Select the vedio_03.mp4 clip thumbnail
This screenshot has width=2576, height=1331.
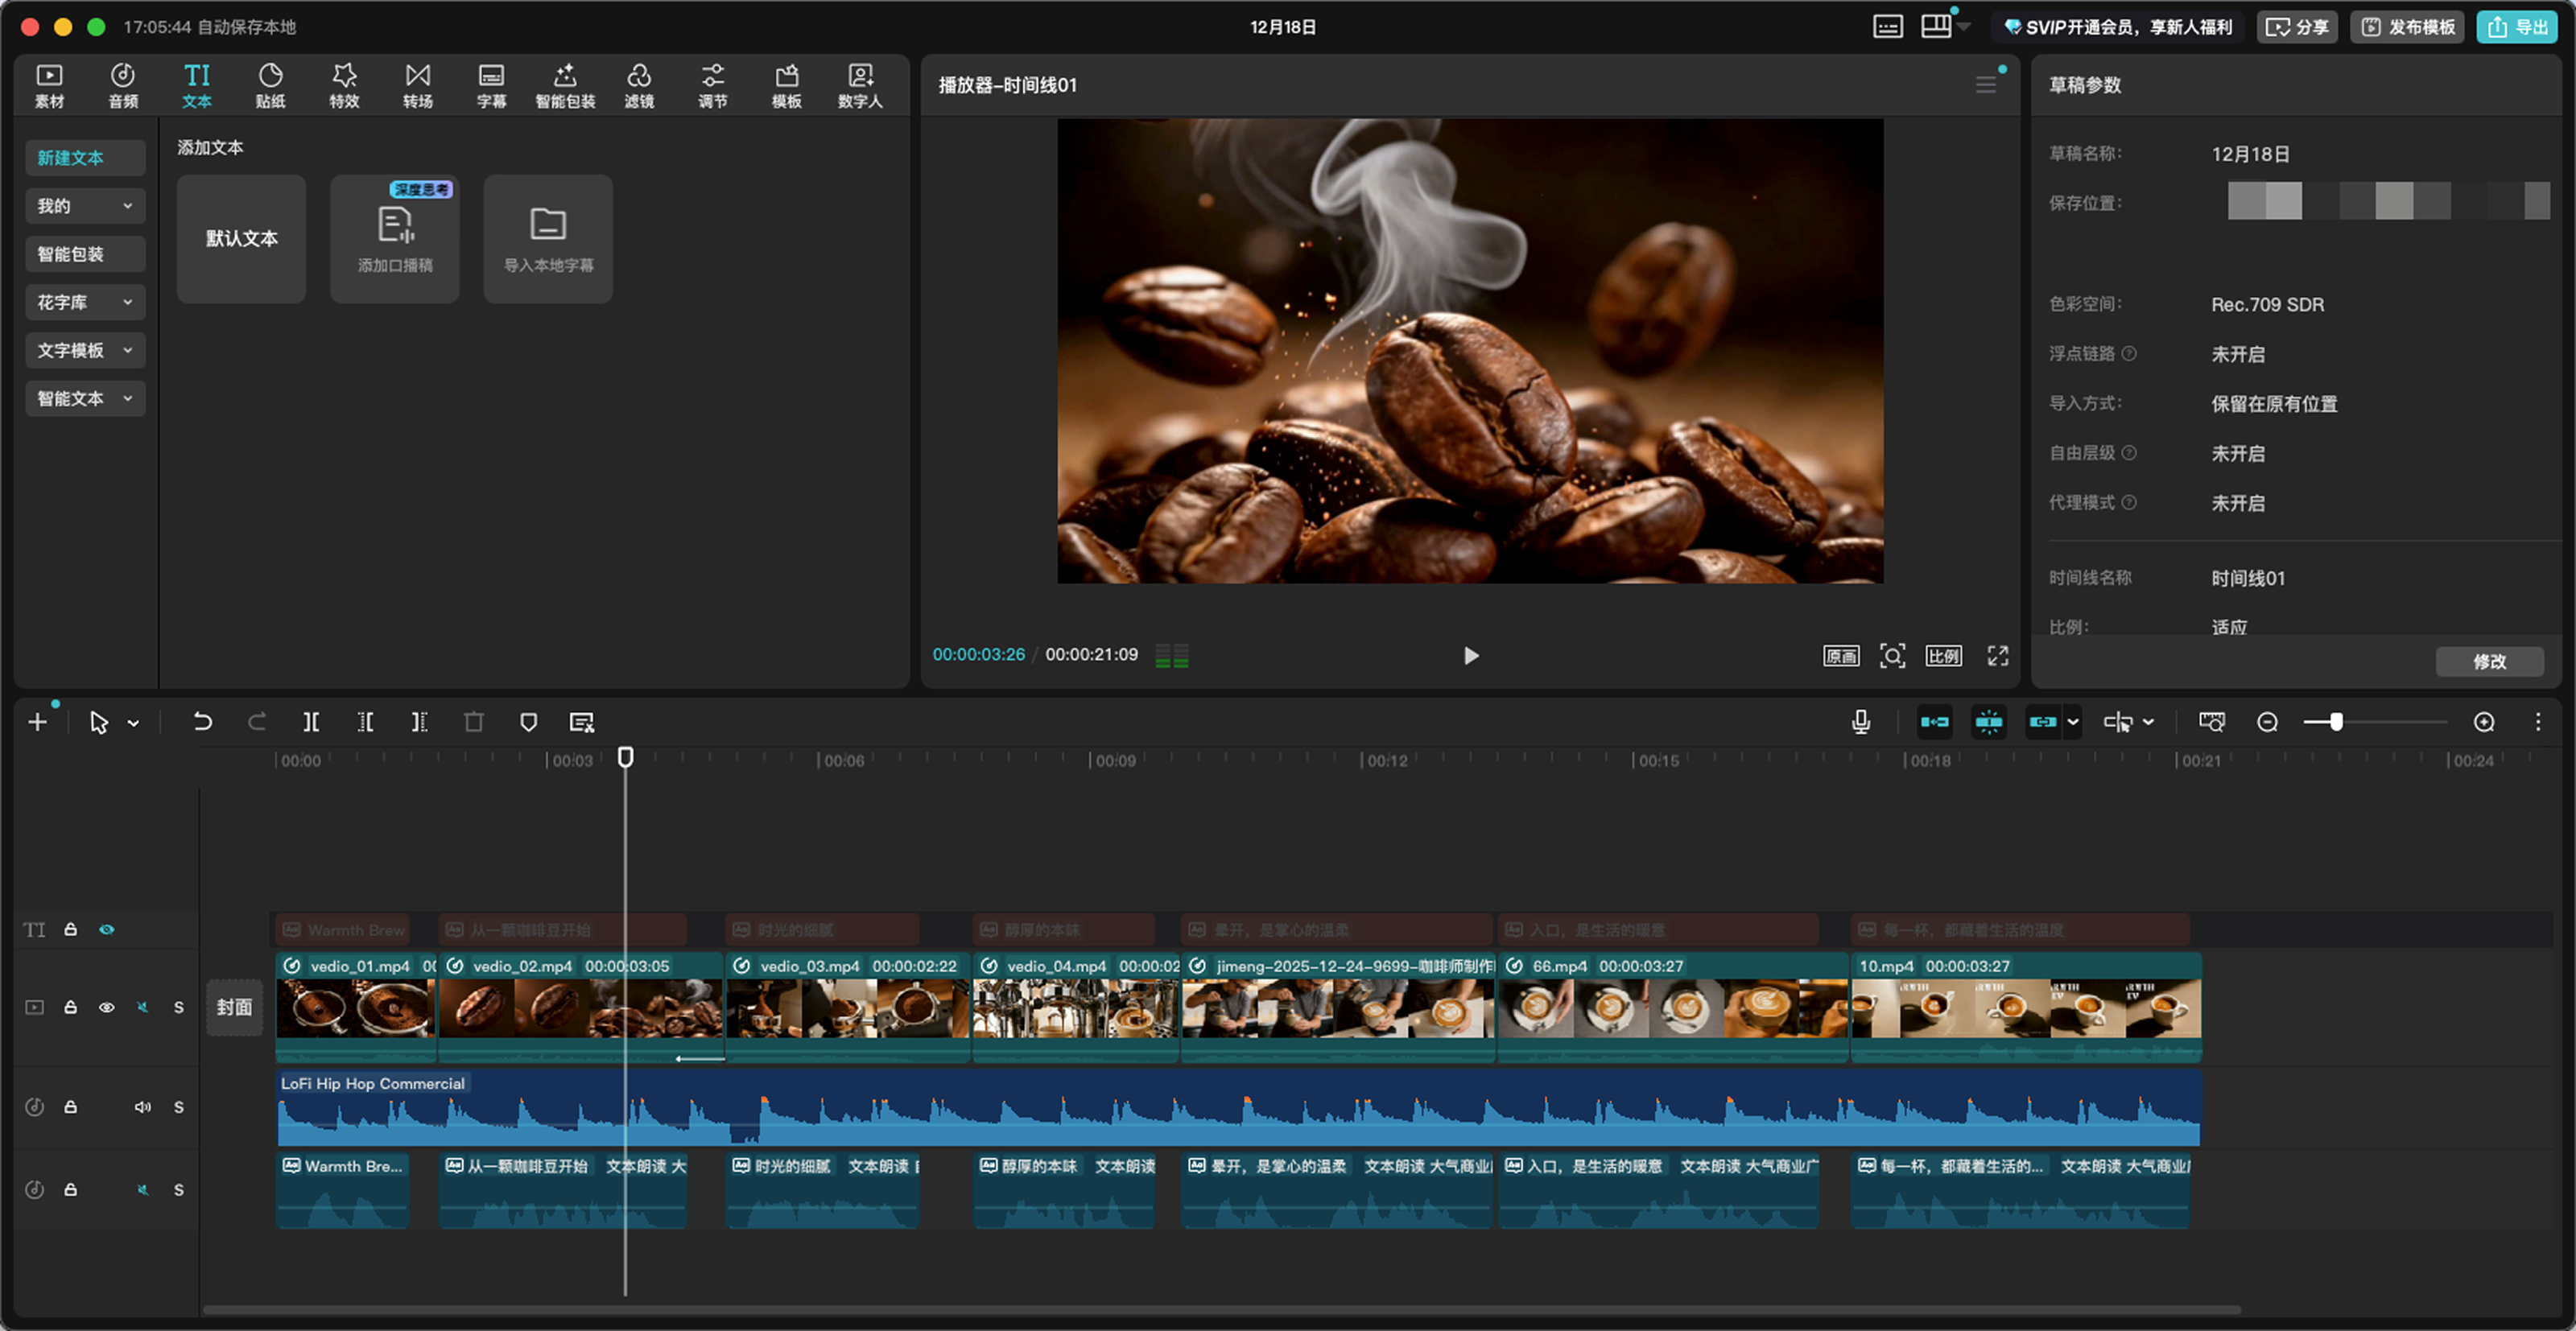point(846,1008)
